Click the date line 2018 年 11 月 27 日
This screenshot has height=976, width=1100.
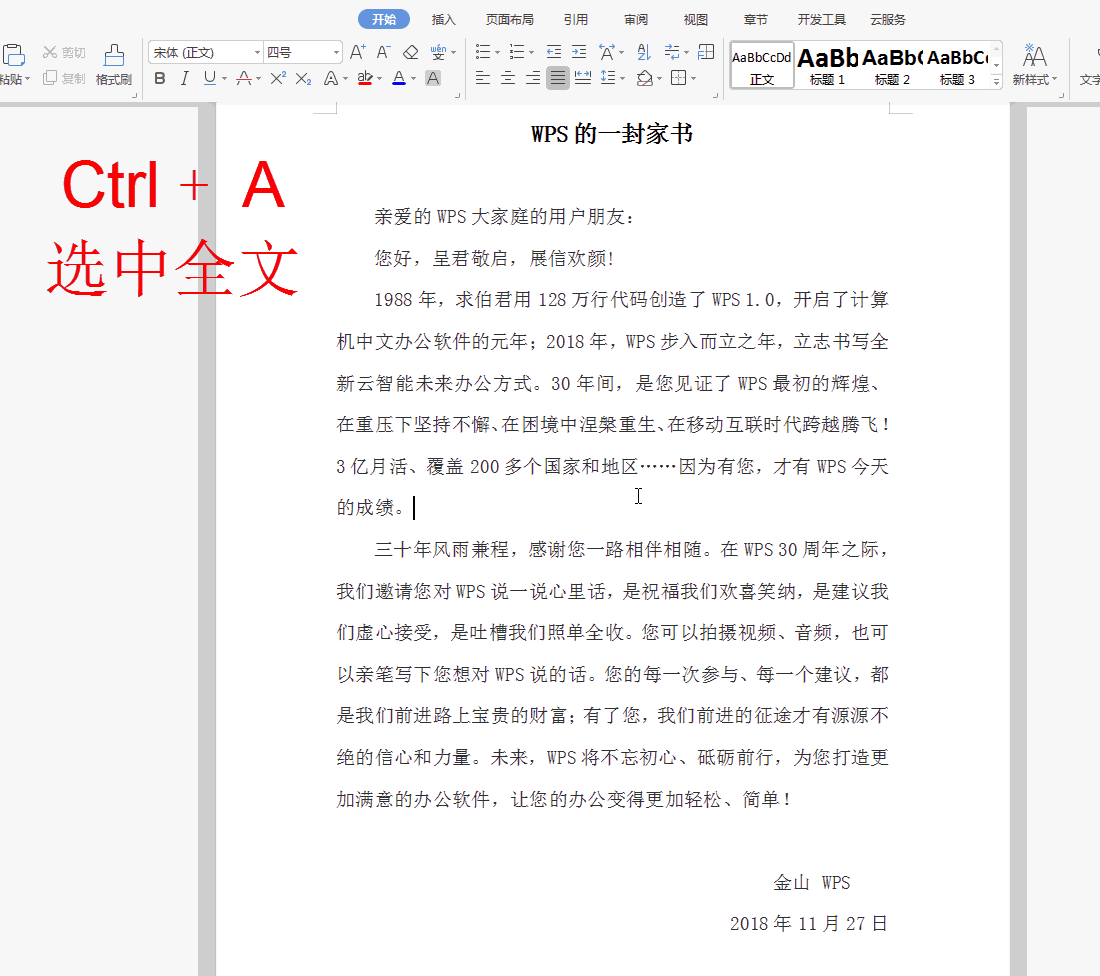pyautogui.click(x=809, y=923)
